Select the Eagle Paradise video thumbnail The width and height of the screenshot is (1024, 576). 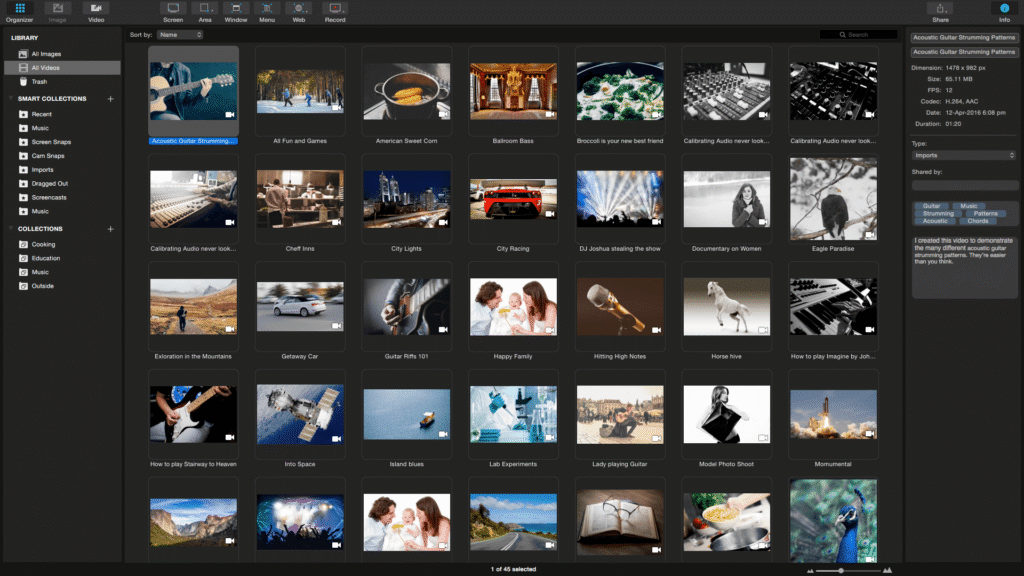click(x=833, y=200)
